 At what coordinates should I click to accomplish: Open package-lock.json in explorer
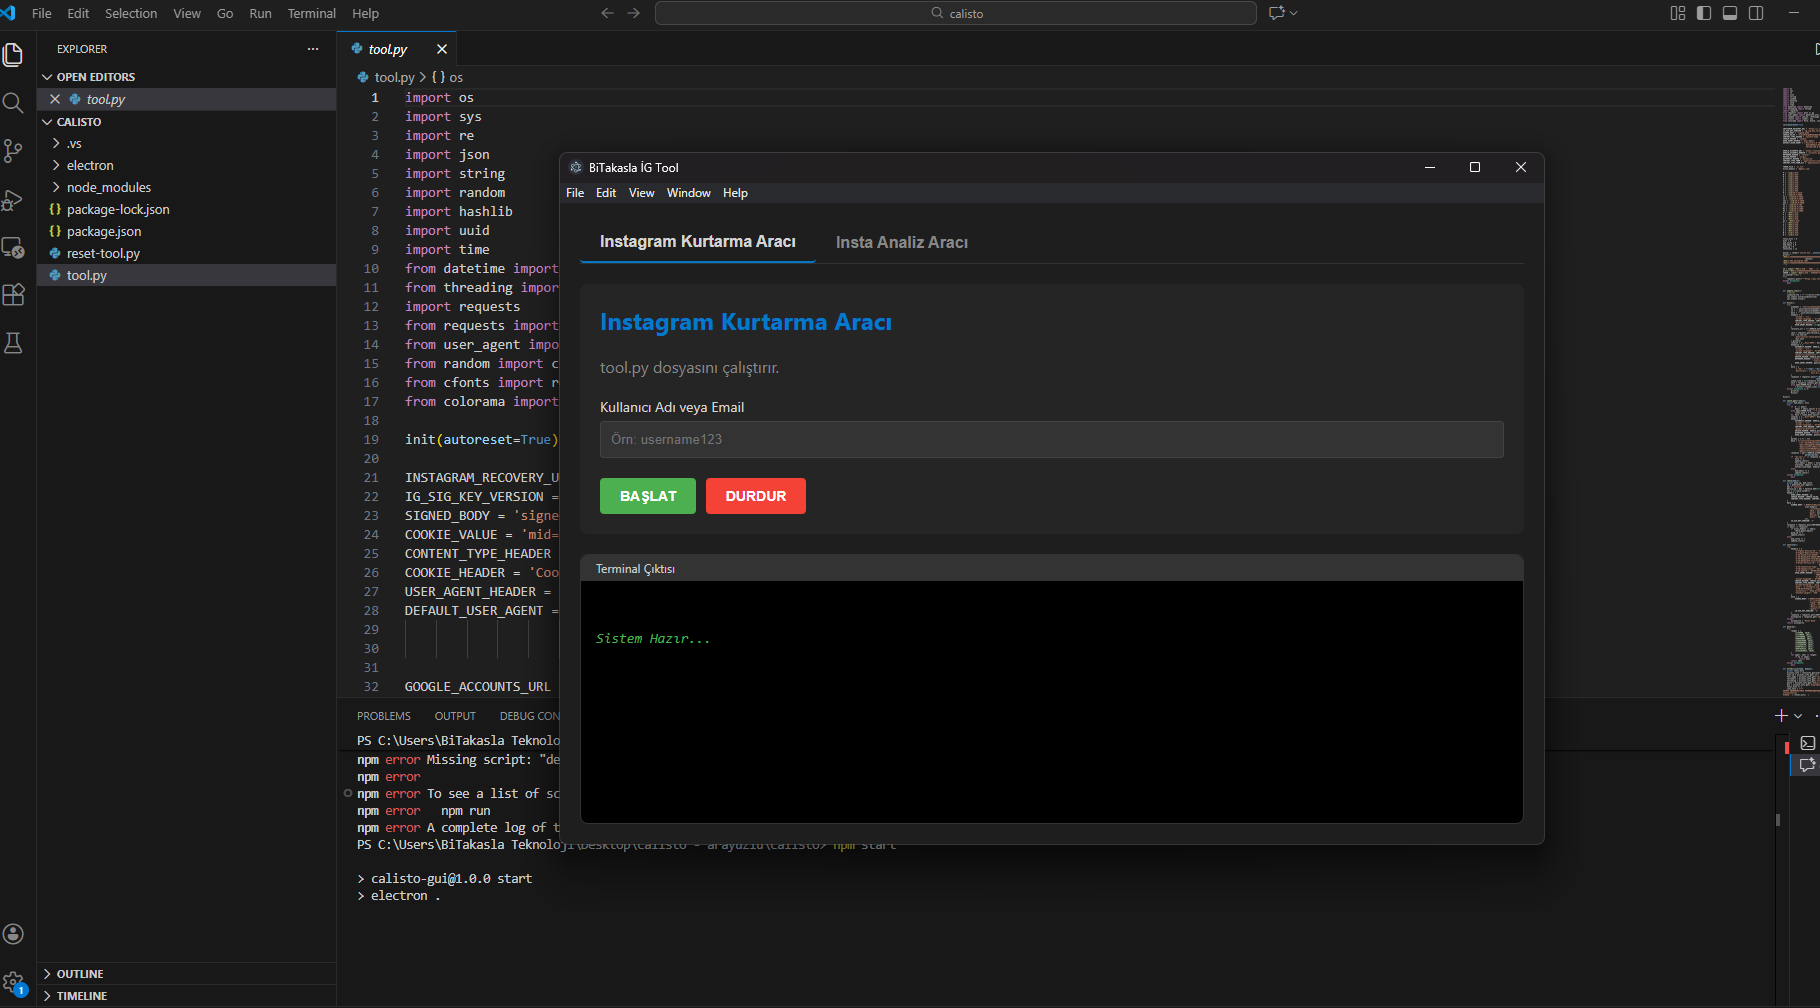(x=118, y=210)
